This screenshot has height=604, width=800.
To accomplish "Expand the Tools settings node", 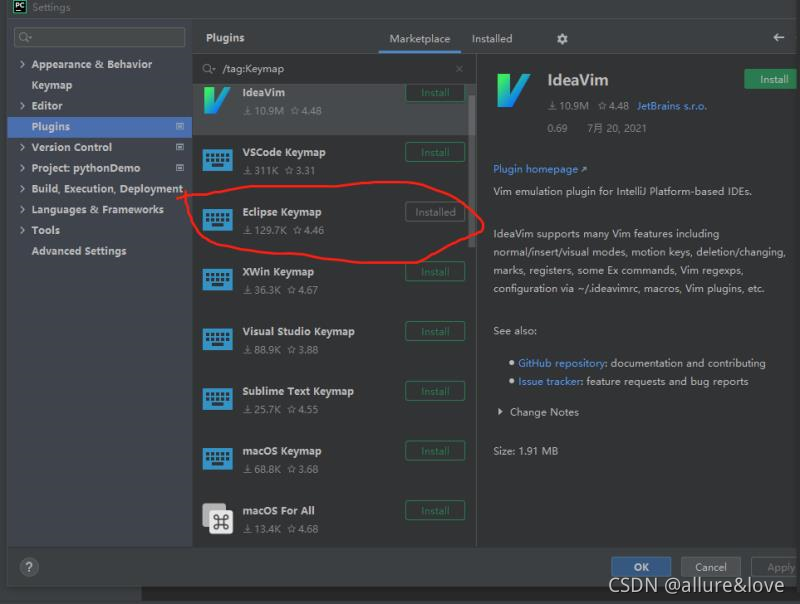I will [22, 230].
